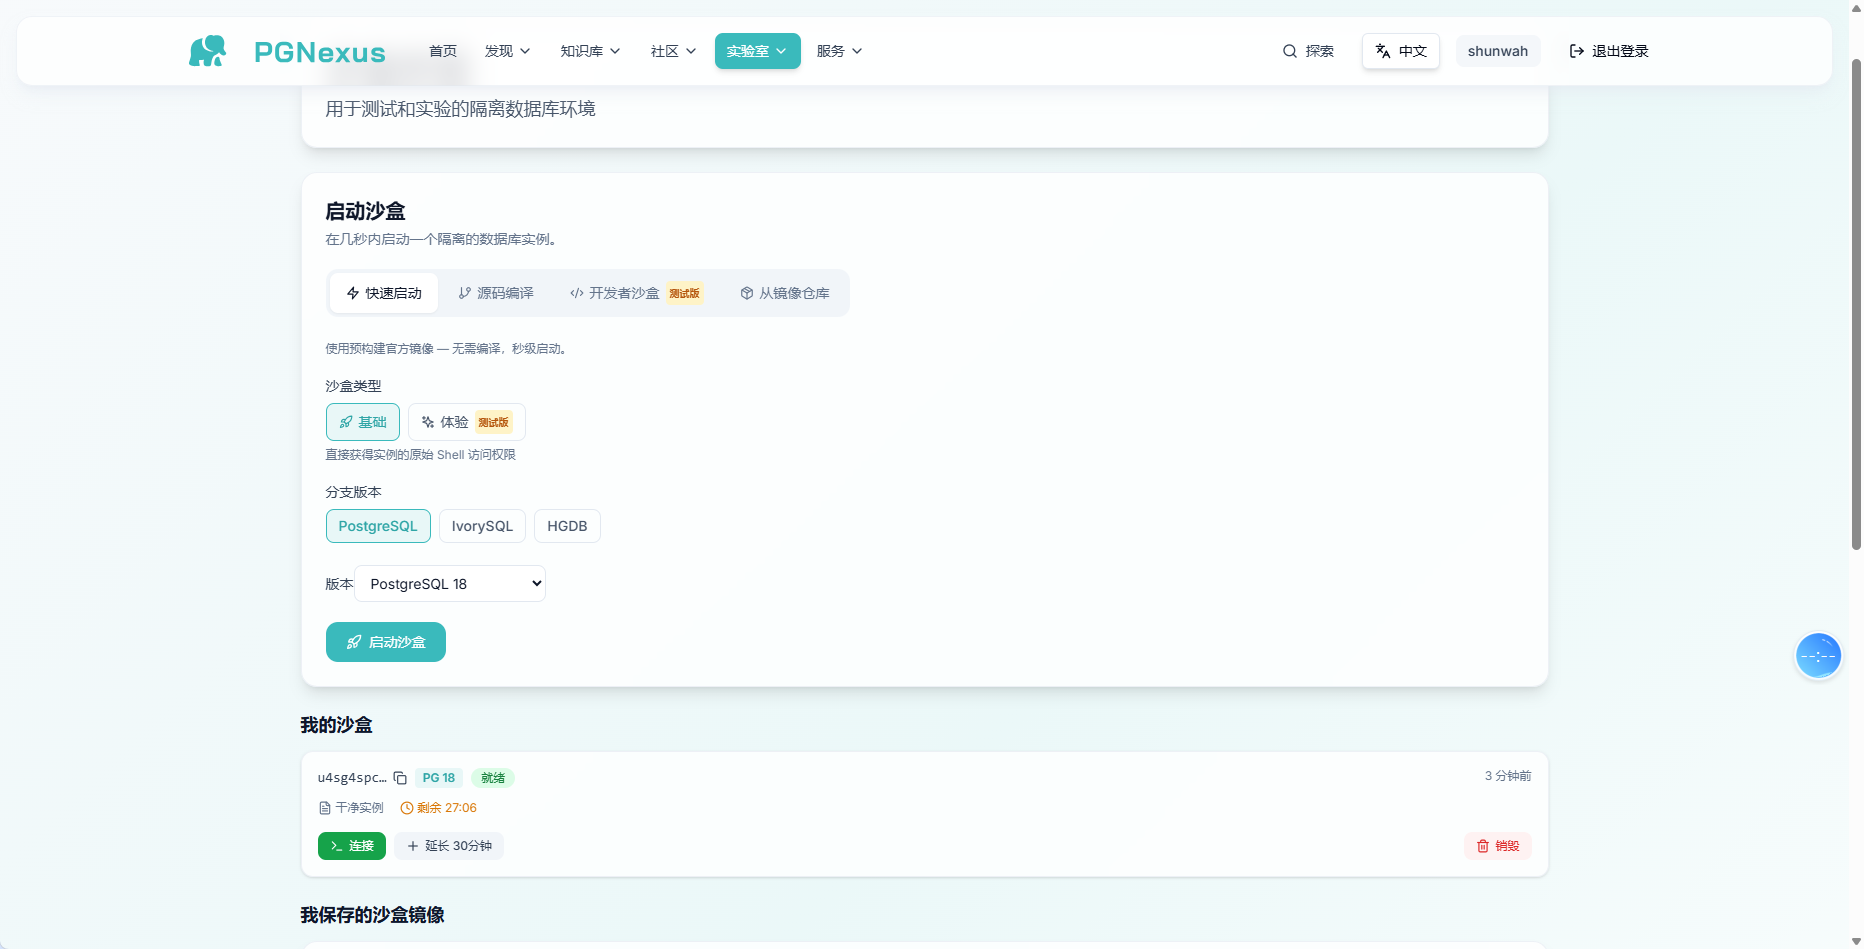The image size is (1864, 949).
Task: Click the 启动沙盒 launch button
Action: [x=386, y=642]
